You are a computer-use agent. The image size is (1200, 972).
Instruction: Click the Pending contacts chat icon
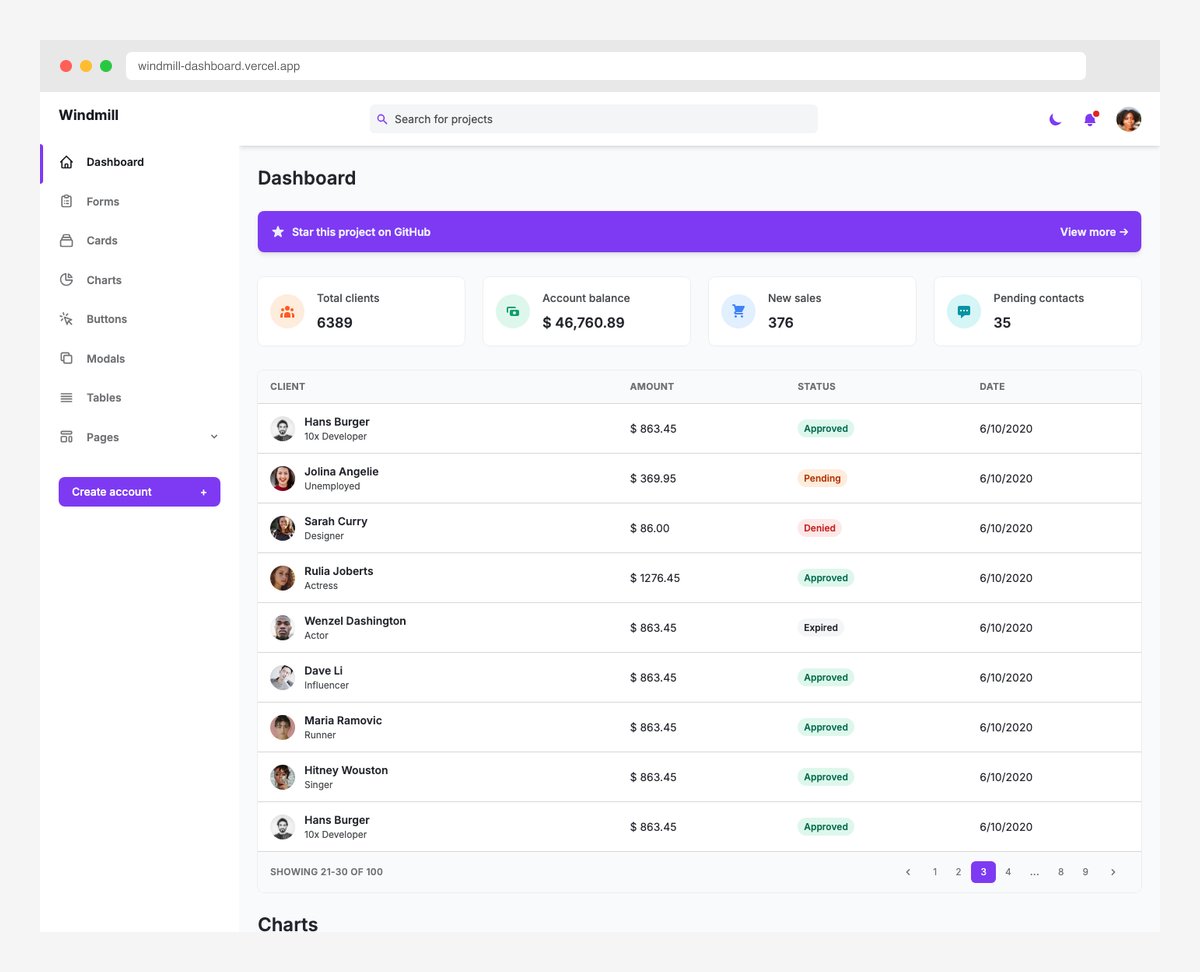coord(963,311)
